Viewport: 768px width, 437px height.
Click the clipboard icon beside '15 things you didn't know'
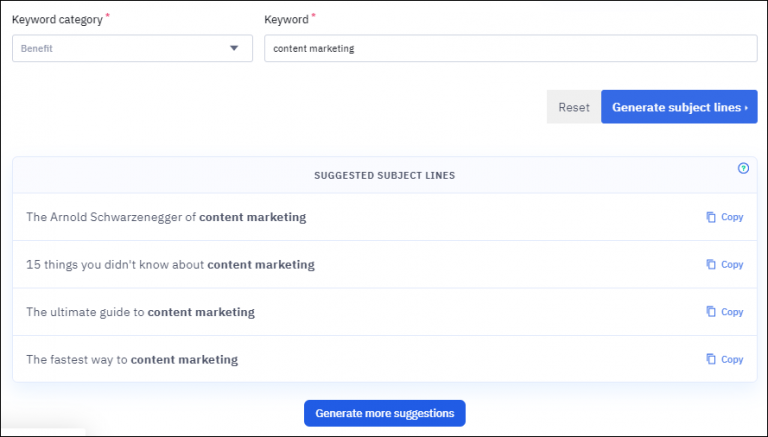click(711, 265)
